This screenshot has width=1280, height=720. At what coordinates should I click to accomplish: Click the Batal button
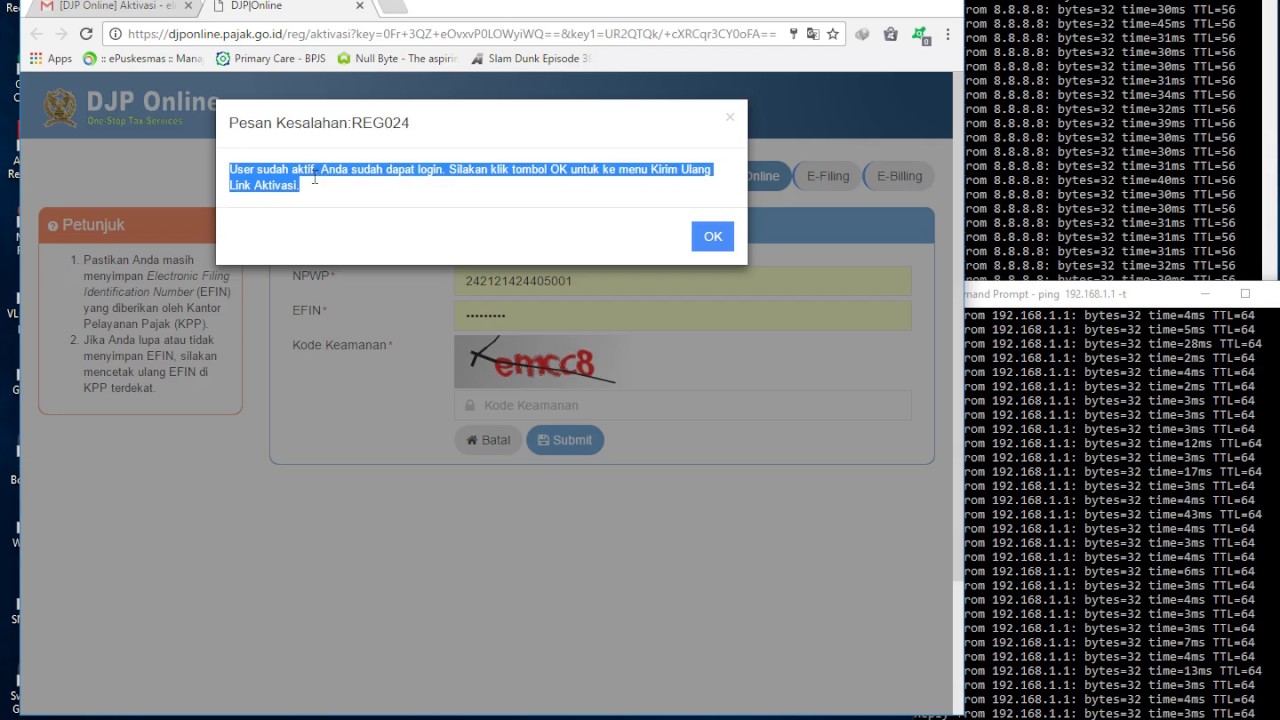[x=488, y=440]
